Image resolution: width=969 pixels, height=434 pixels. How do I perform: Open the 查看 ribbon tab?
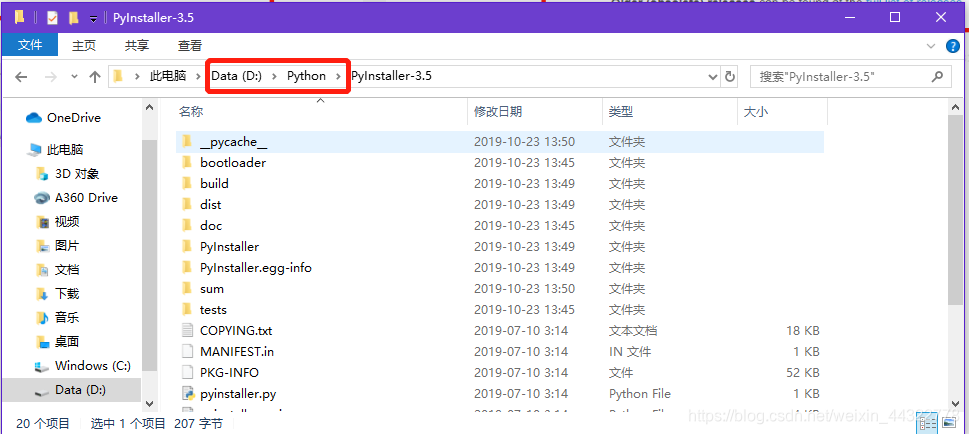point(190,46)
